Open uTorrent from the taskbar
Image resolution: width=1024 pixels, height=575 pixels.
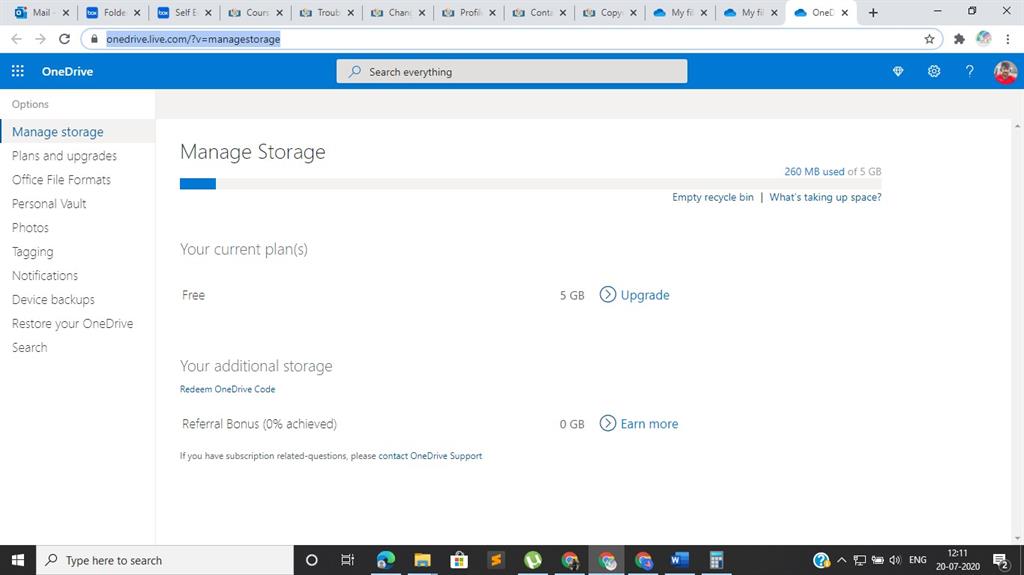click(x=533, y=560)
